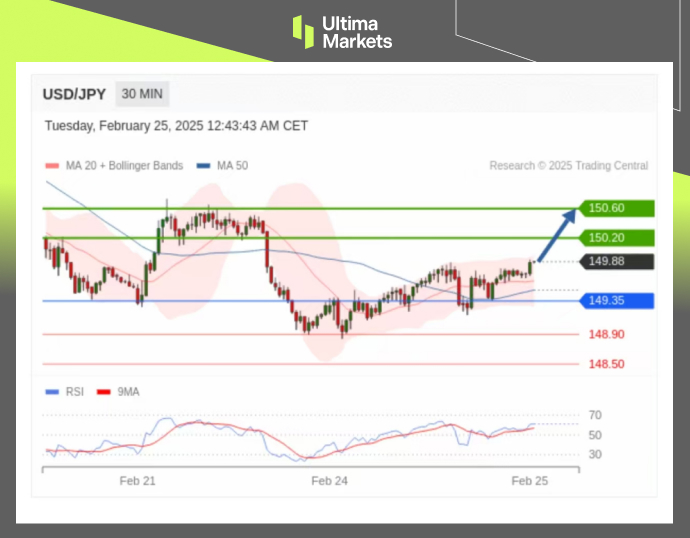Click the 148.50 red support label
690x538 pixels.
coord(606,364)
